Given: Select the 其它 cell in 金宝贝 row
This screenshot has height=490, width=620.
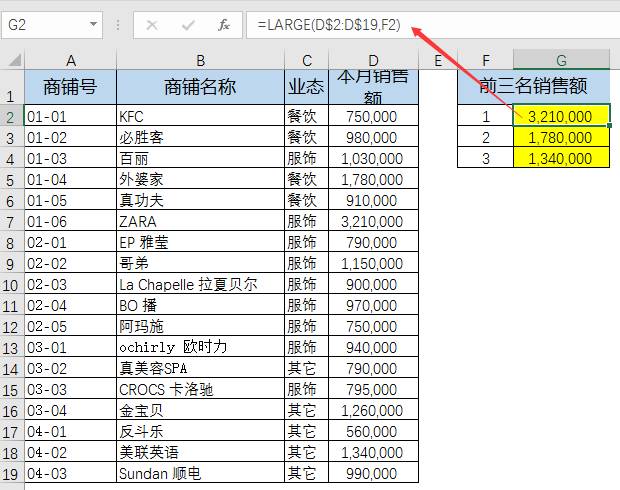Looking at the screenshot, I should click(306, 409).
